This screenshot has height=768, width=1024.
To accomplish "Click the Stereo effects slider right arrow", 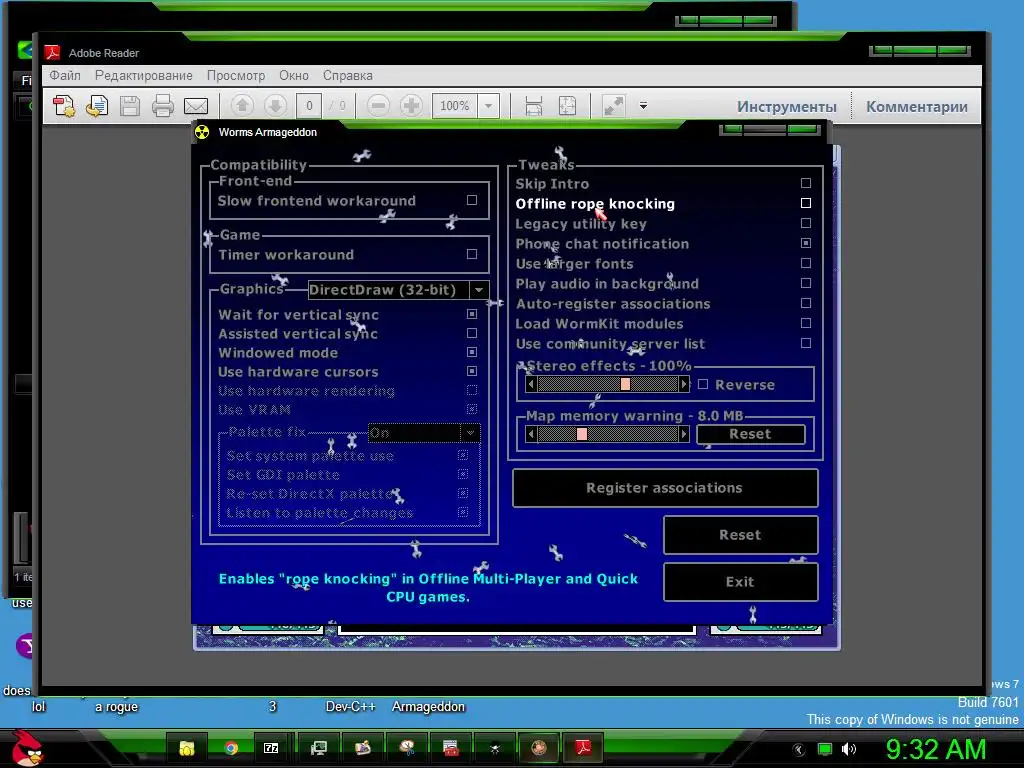I will (684, 384).
